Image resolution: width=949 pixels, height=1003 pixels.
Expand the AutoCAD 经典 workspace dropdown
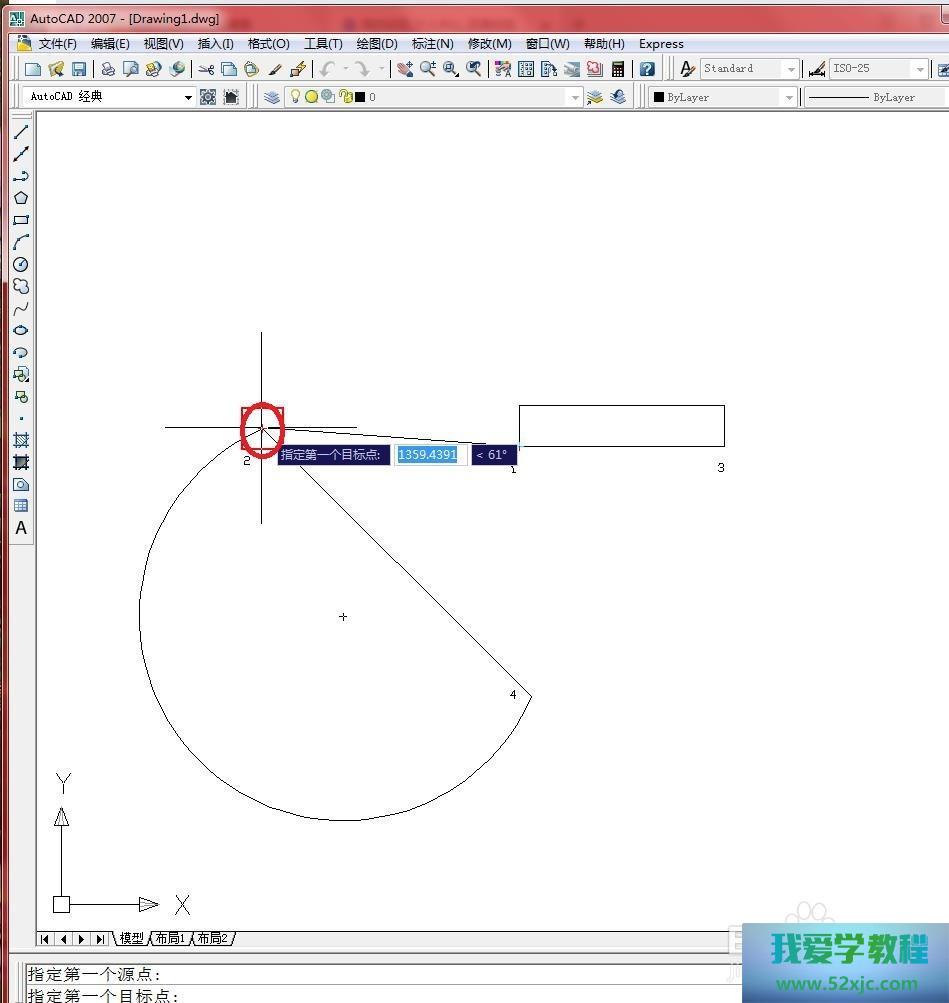187,97
